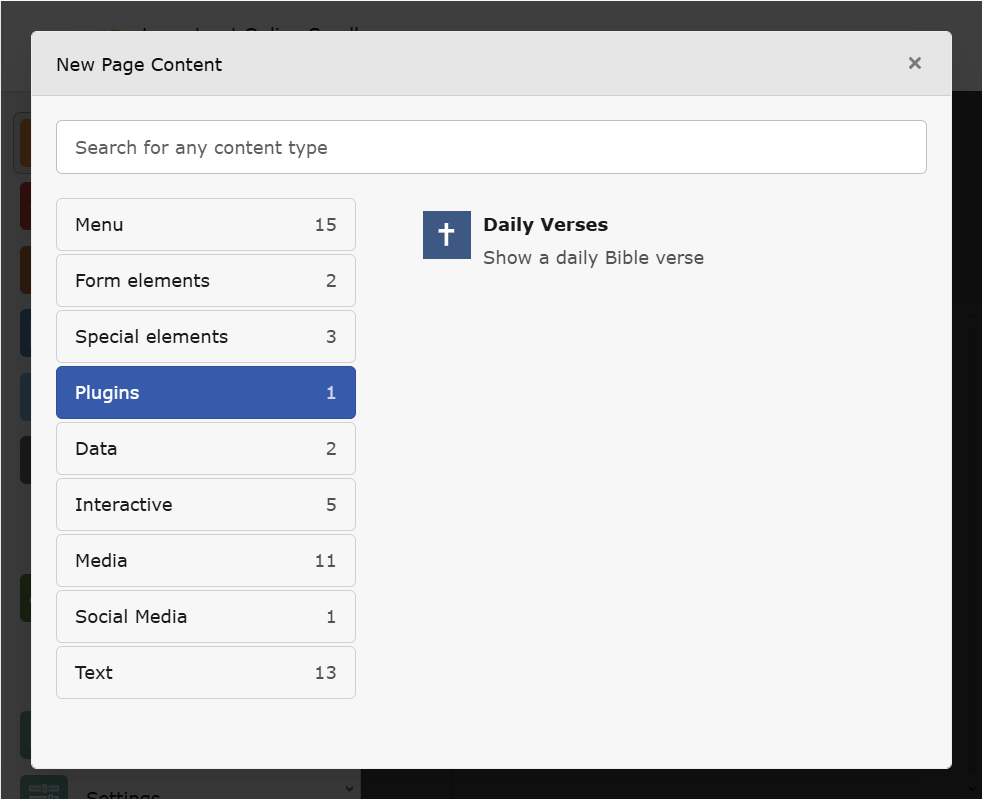The height and width of the screenshot is (799, 982).
Task: Switch to the Media category
Action: 205,561
